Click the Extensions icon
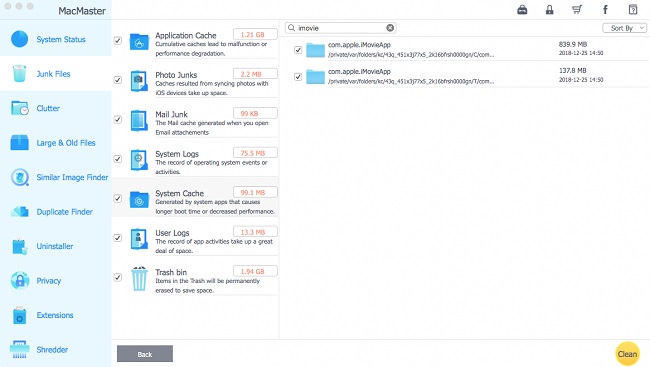 click(19, 315)
